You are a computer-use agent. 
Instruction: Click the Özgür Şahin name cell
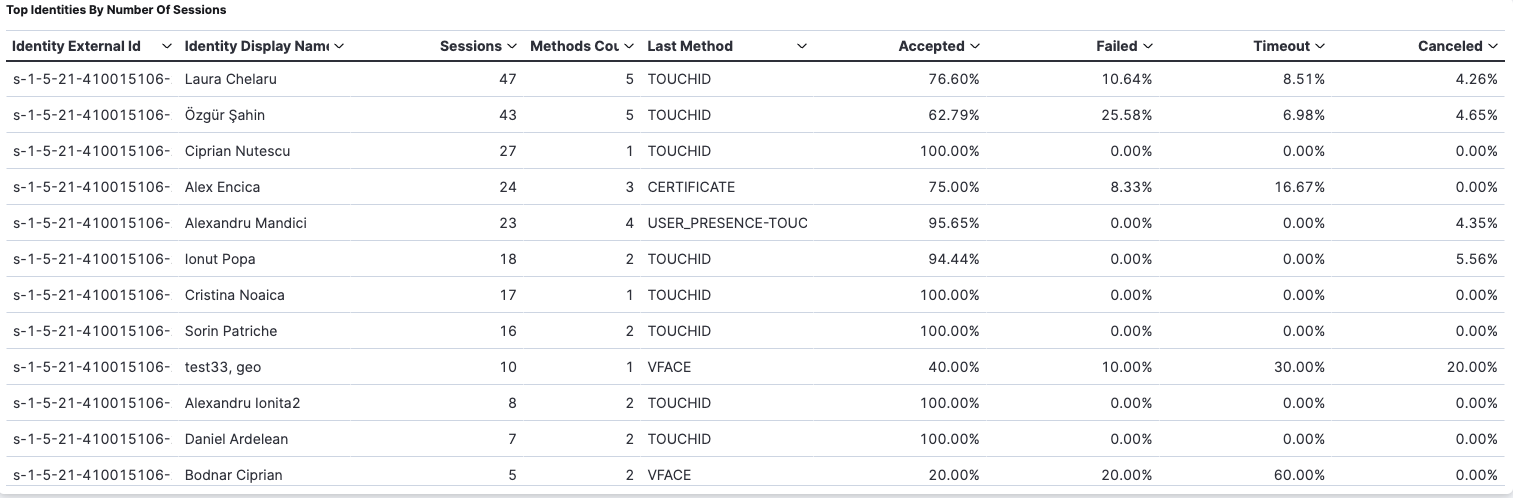(x=225, y=115)
